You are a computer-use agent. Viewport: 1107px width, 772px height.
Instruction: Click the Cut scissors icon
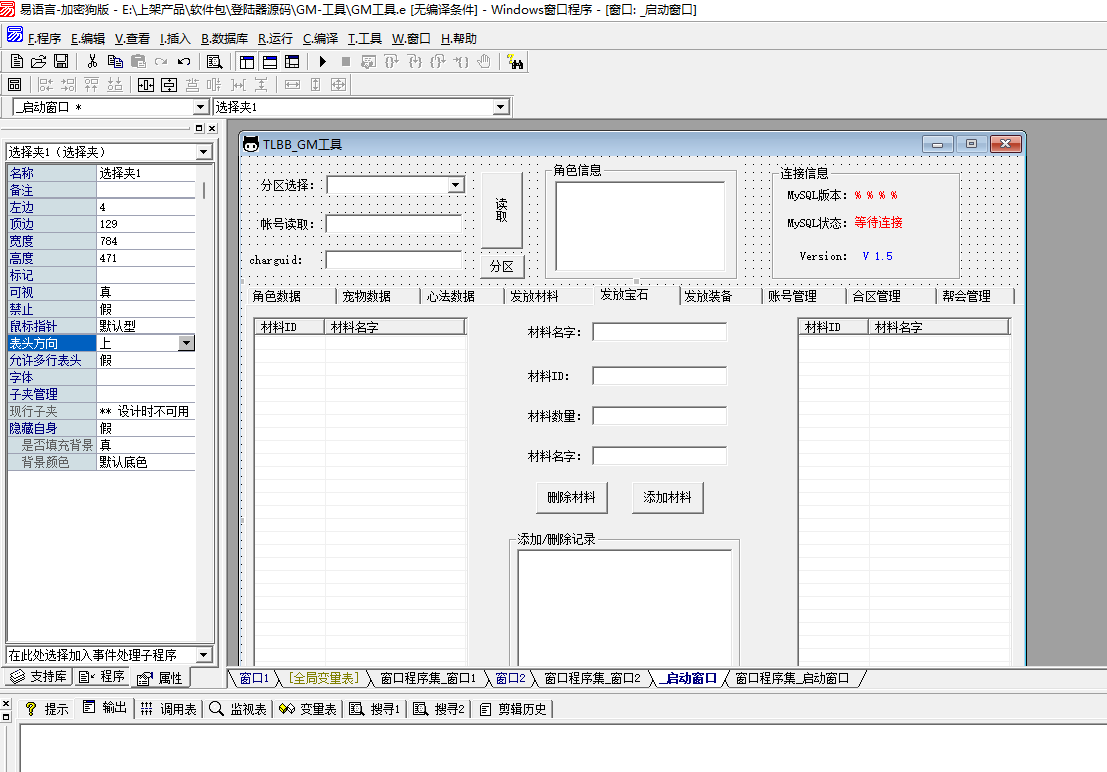(x=92, y=62)
